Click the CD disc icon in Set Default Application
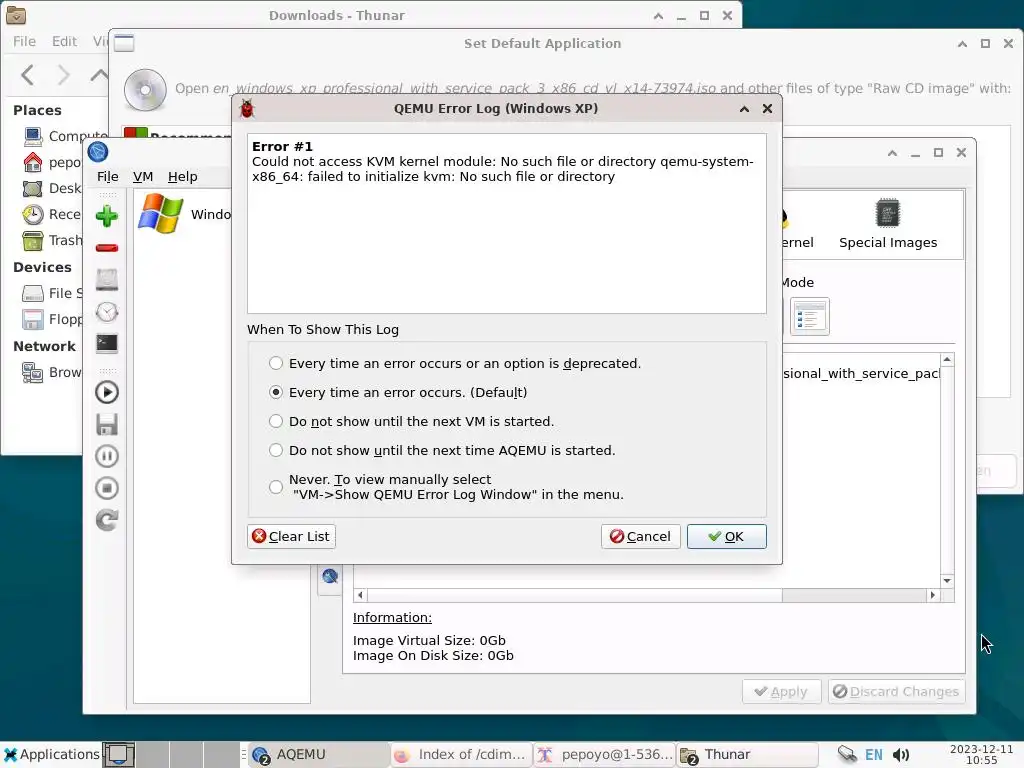1024x768 pixels. (146, 89)
